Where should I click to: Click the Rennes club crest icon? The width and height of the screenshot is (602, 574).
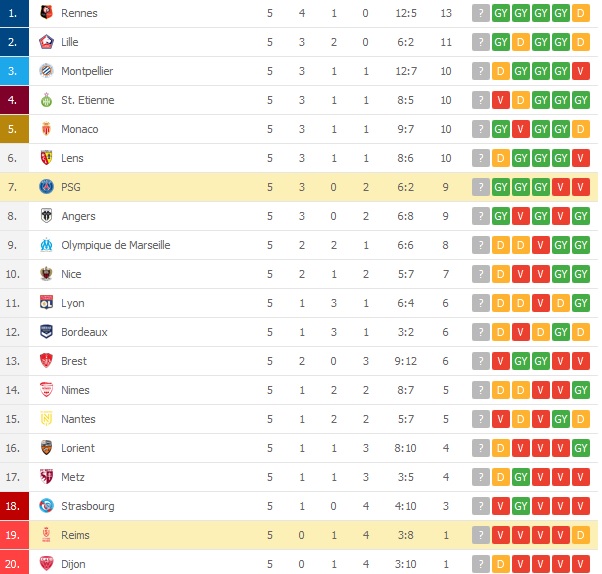coord(45,13)
